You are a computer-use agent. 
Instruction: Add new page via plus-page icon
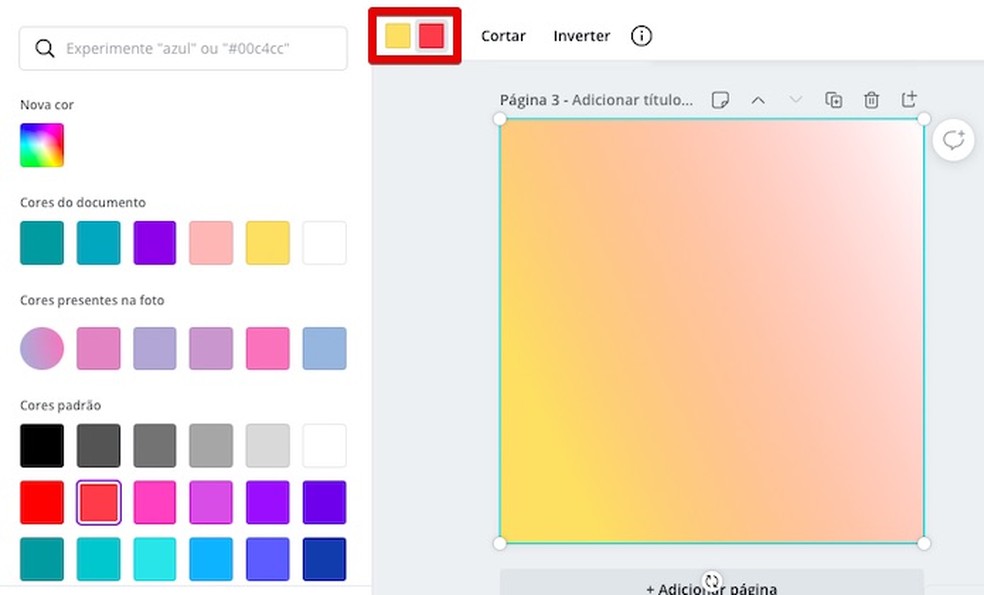(x=908, y=100)
